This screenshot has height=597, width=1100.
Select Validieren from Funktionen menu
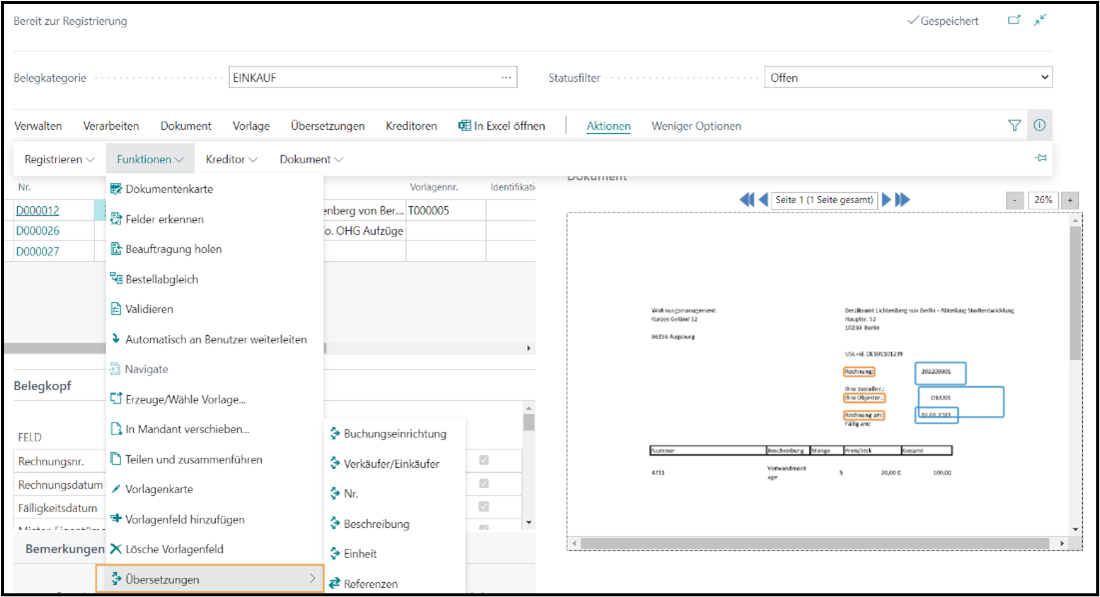pos(149,309)
